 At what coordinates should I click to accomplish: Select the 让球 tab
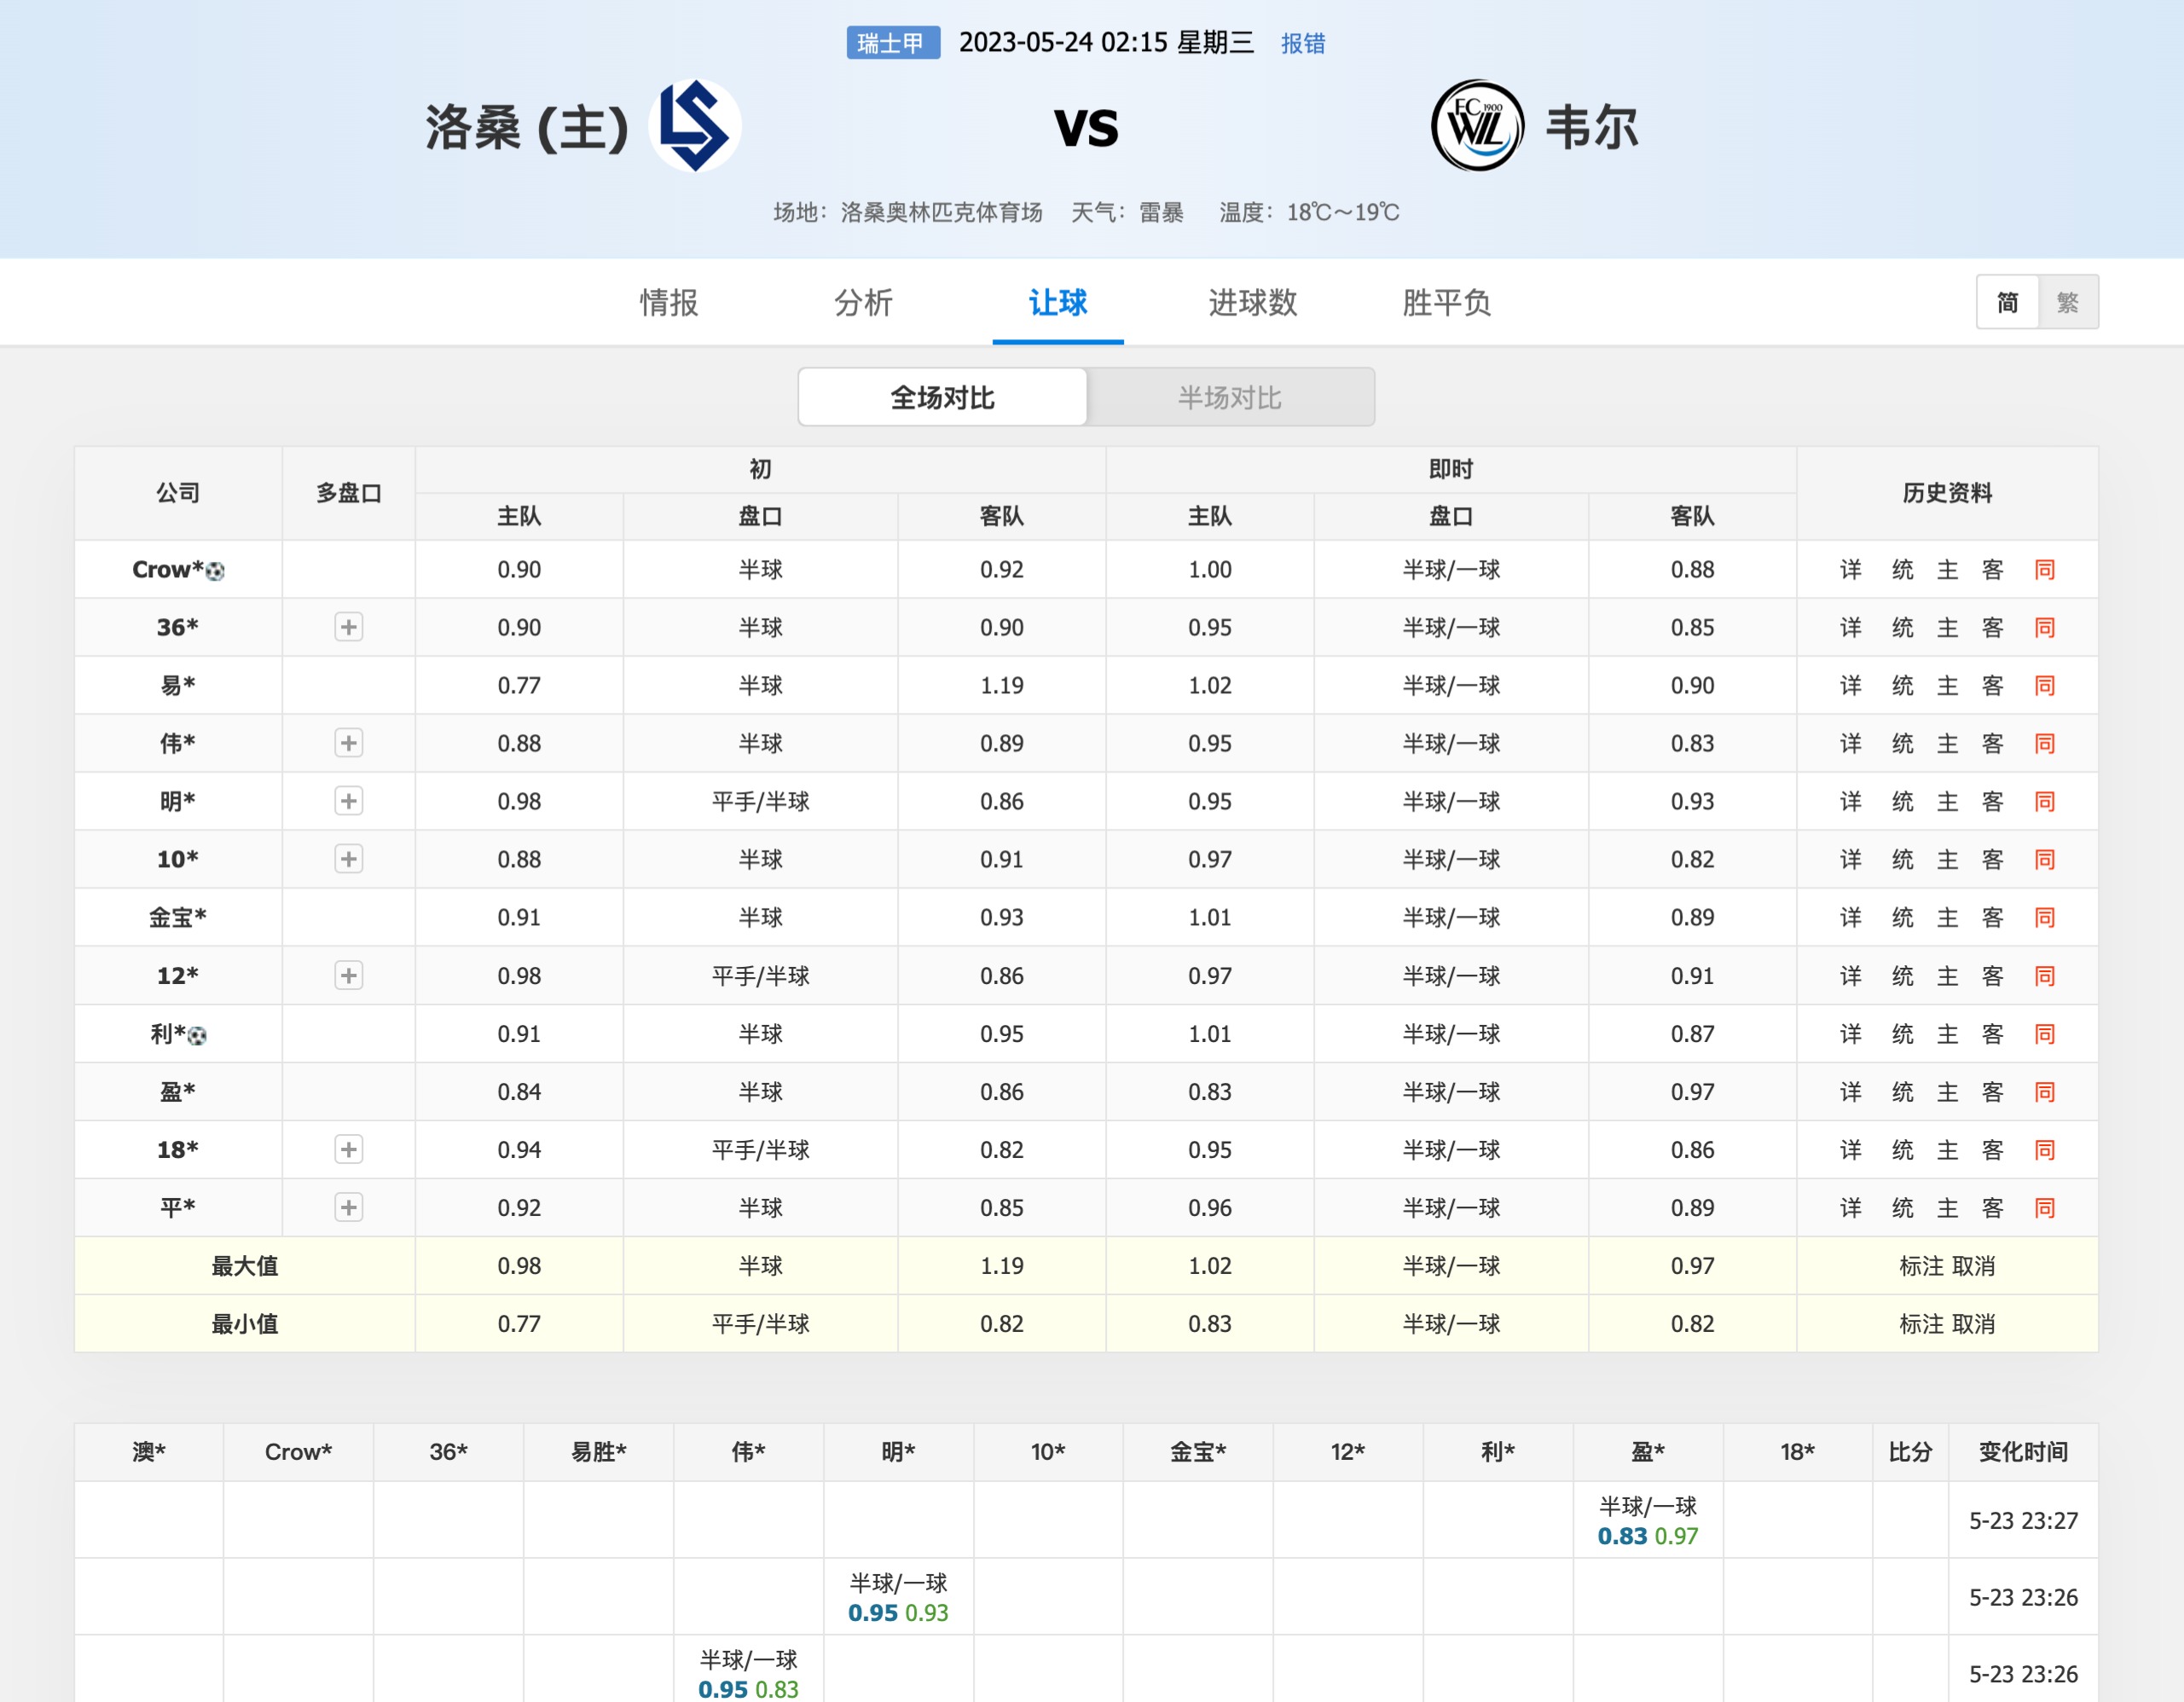coord(1058,302)
